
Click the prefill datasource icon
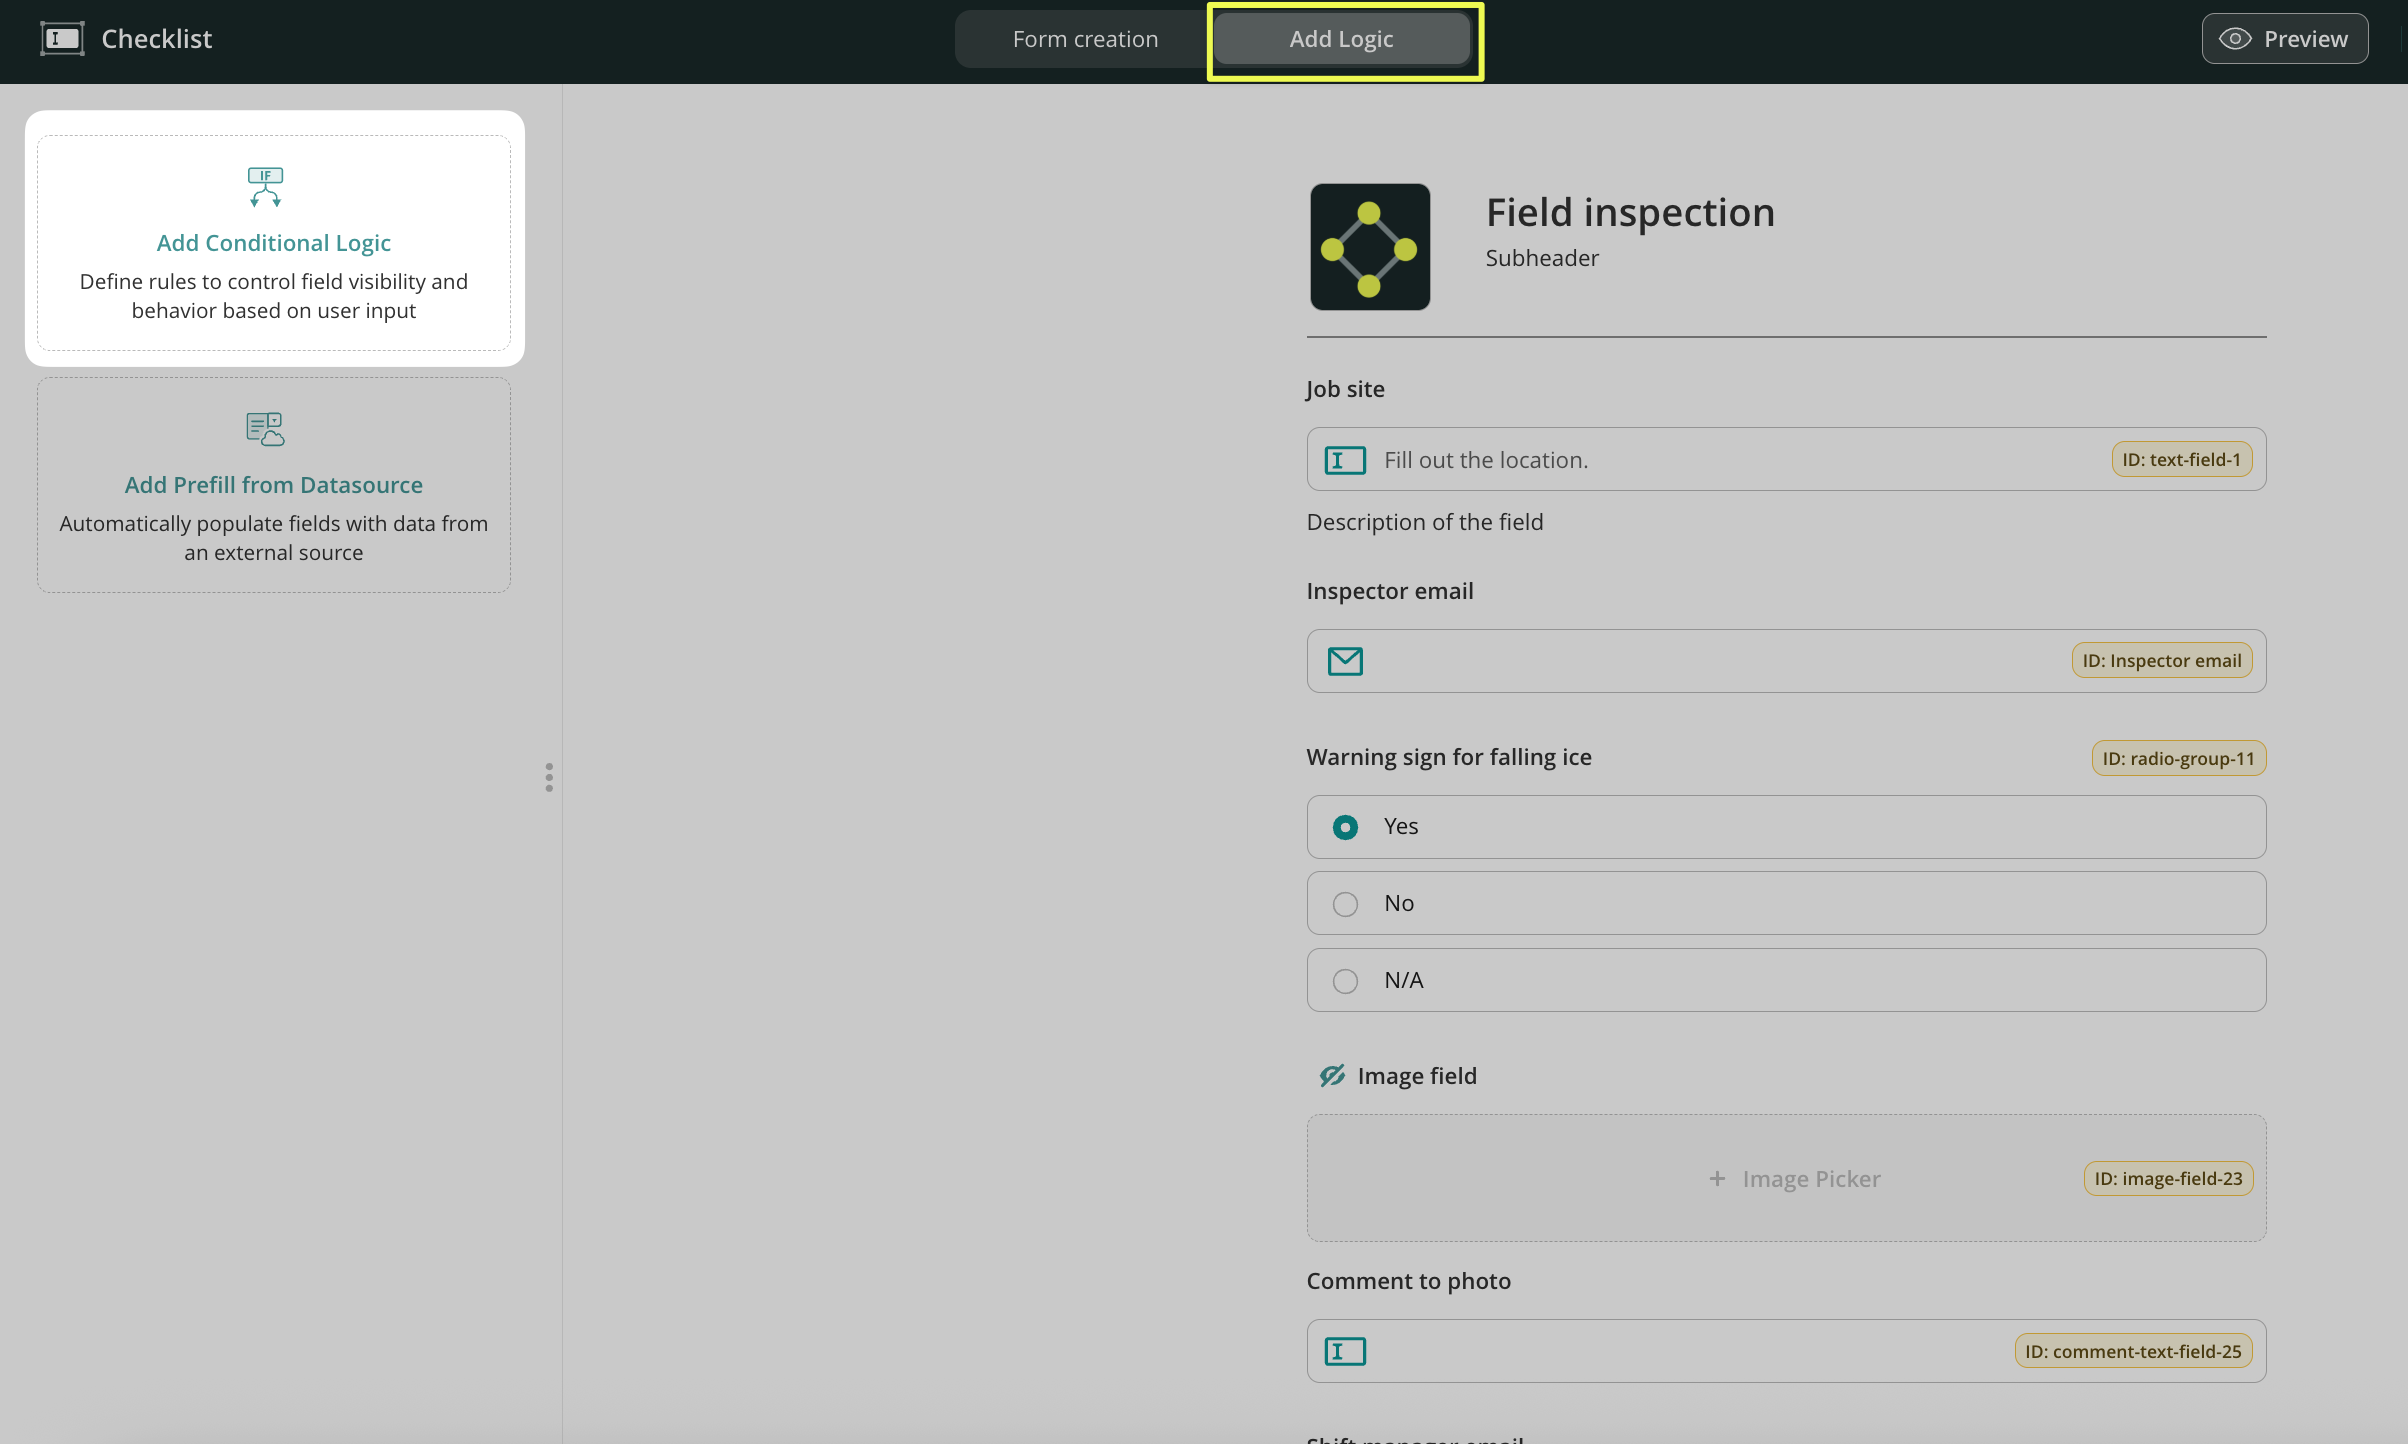265,429
